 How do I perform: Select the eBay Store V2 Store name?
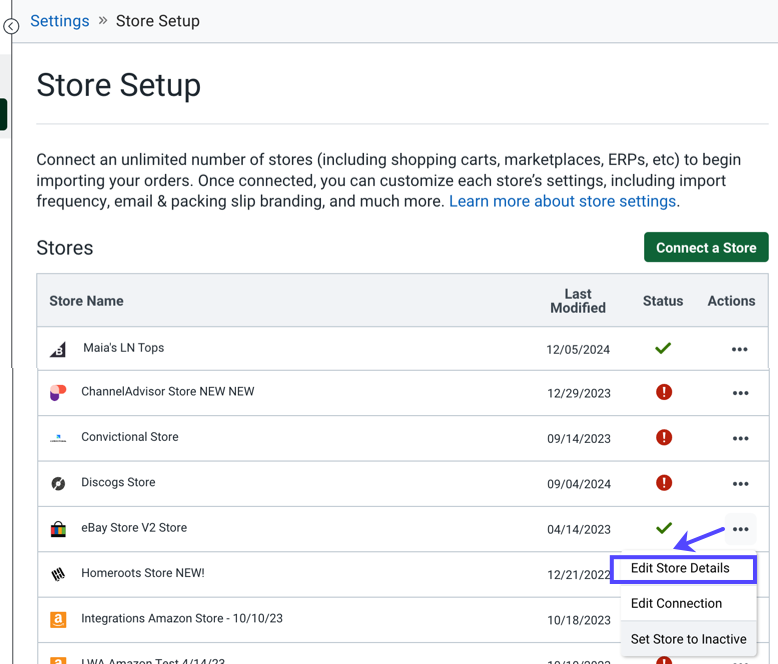pos(134,528)
